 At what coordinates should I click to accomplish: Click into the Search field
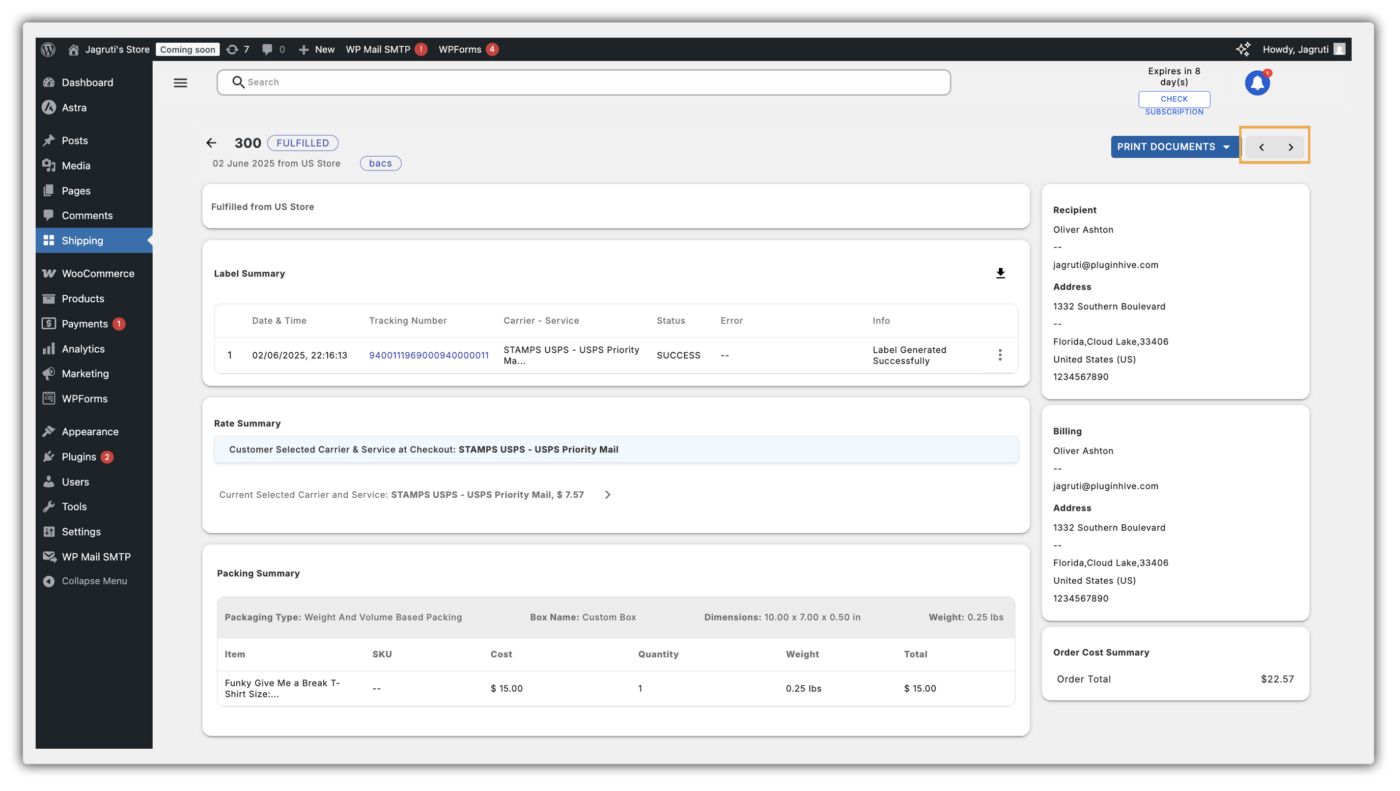pos(584,82)
